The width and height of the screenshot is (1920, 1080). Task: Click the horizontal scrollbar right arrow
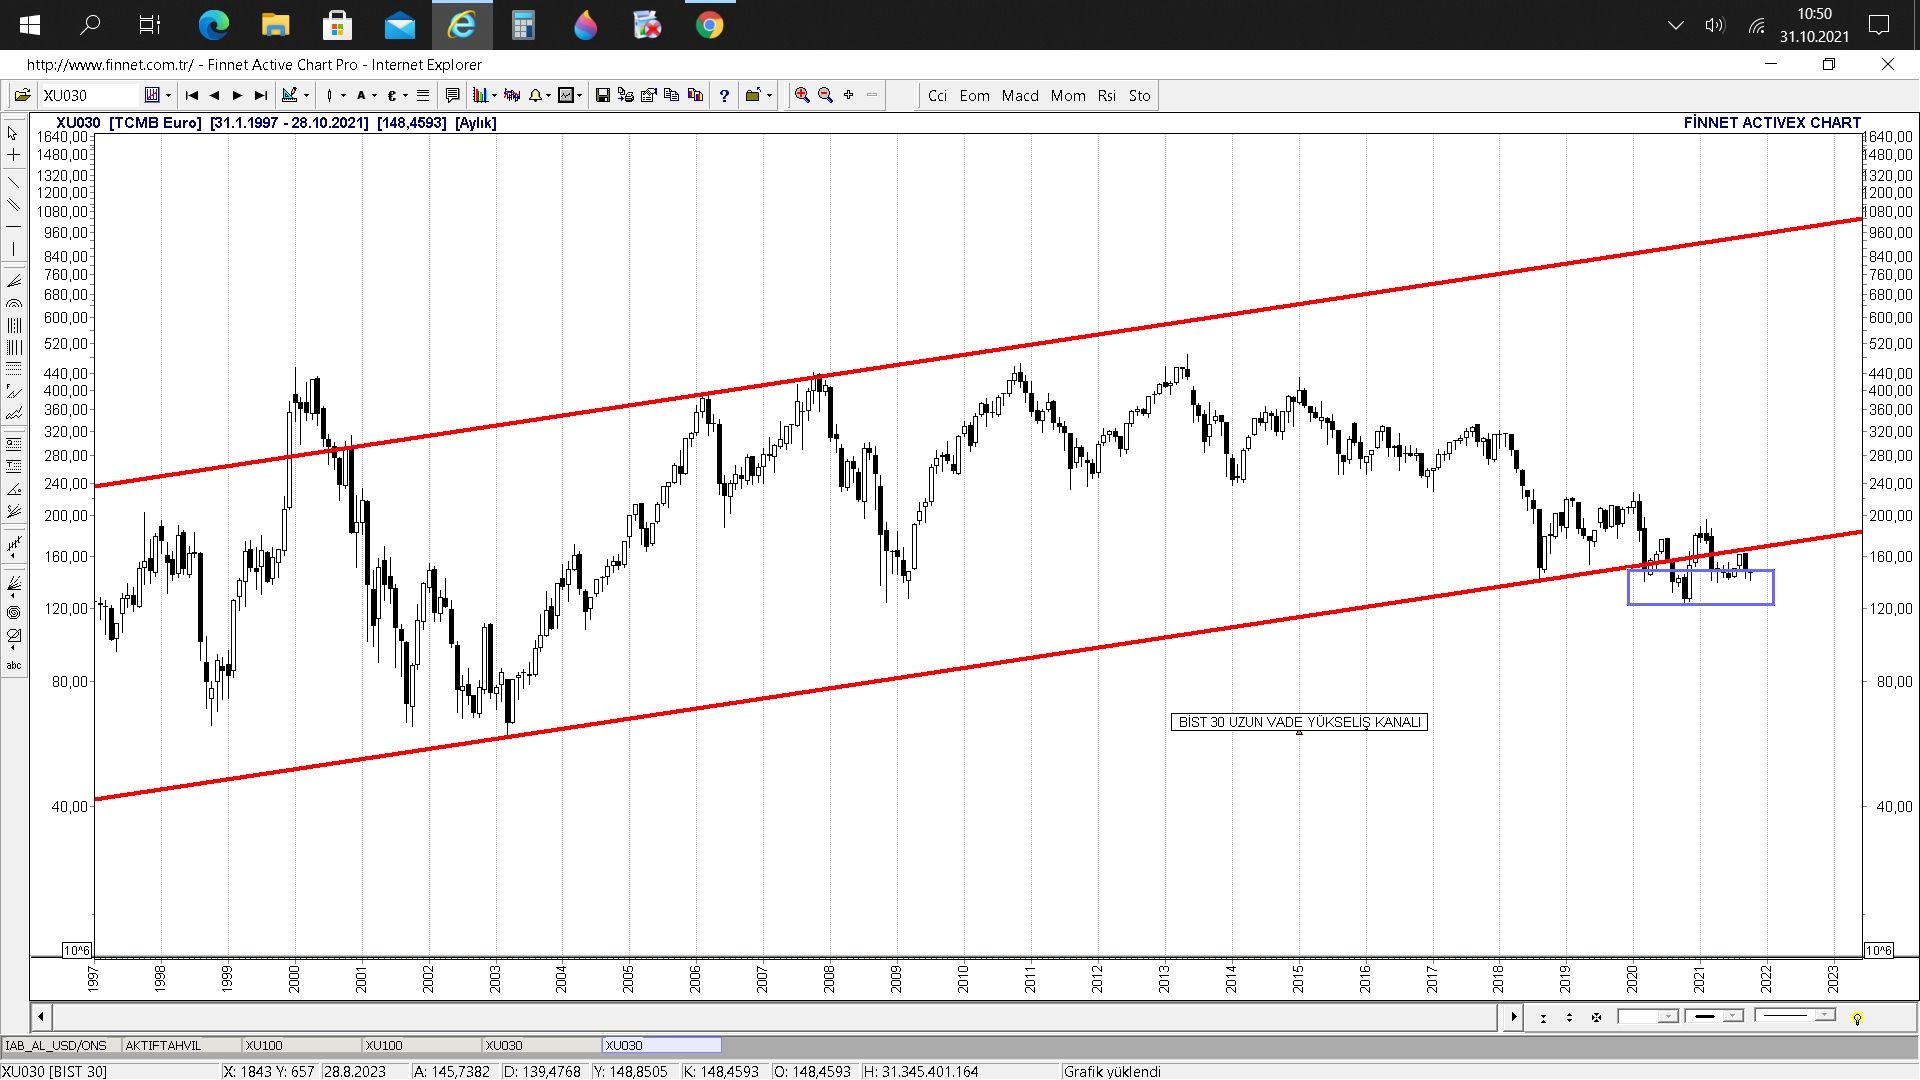click(1513, 1017)
